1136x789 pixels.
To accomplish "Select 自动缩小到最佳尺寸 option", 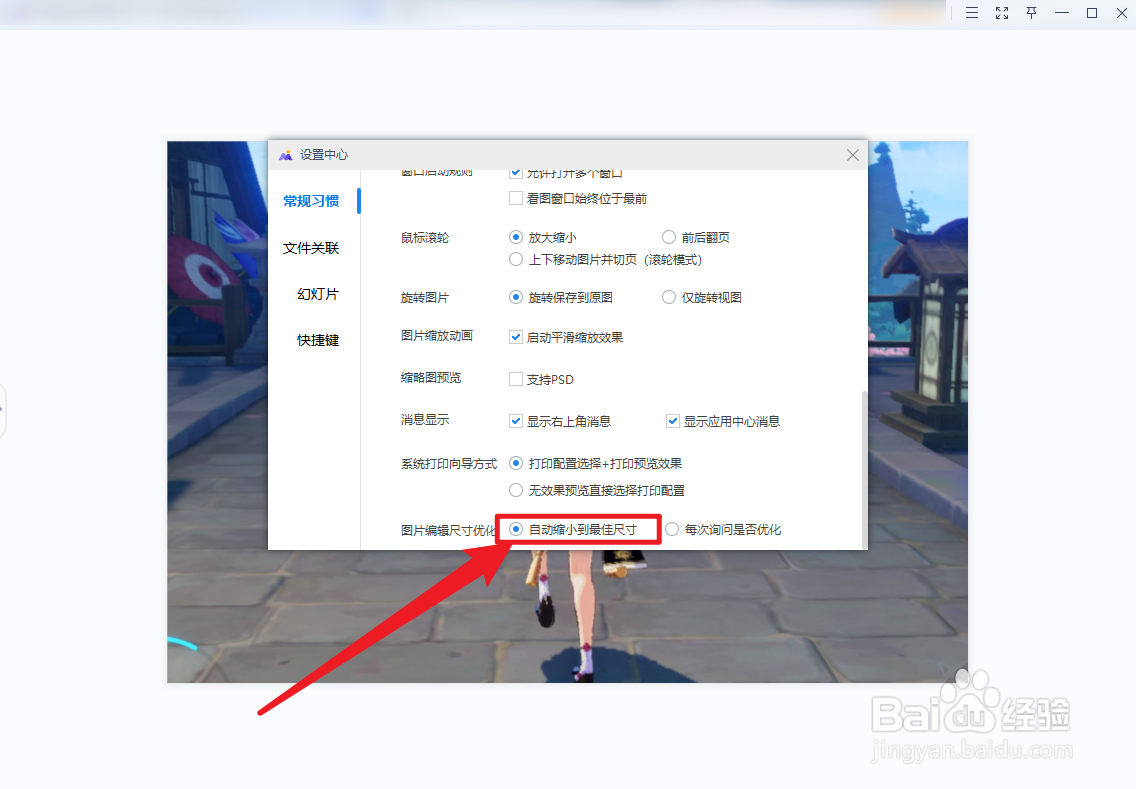I will (x=516, y=530).
